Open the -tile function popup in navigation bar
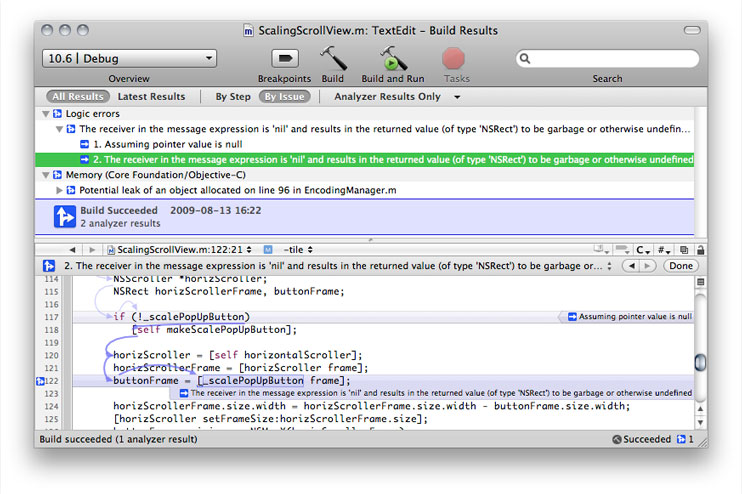Screen dimensions: 742x494 point(295,248)
